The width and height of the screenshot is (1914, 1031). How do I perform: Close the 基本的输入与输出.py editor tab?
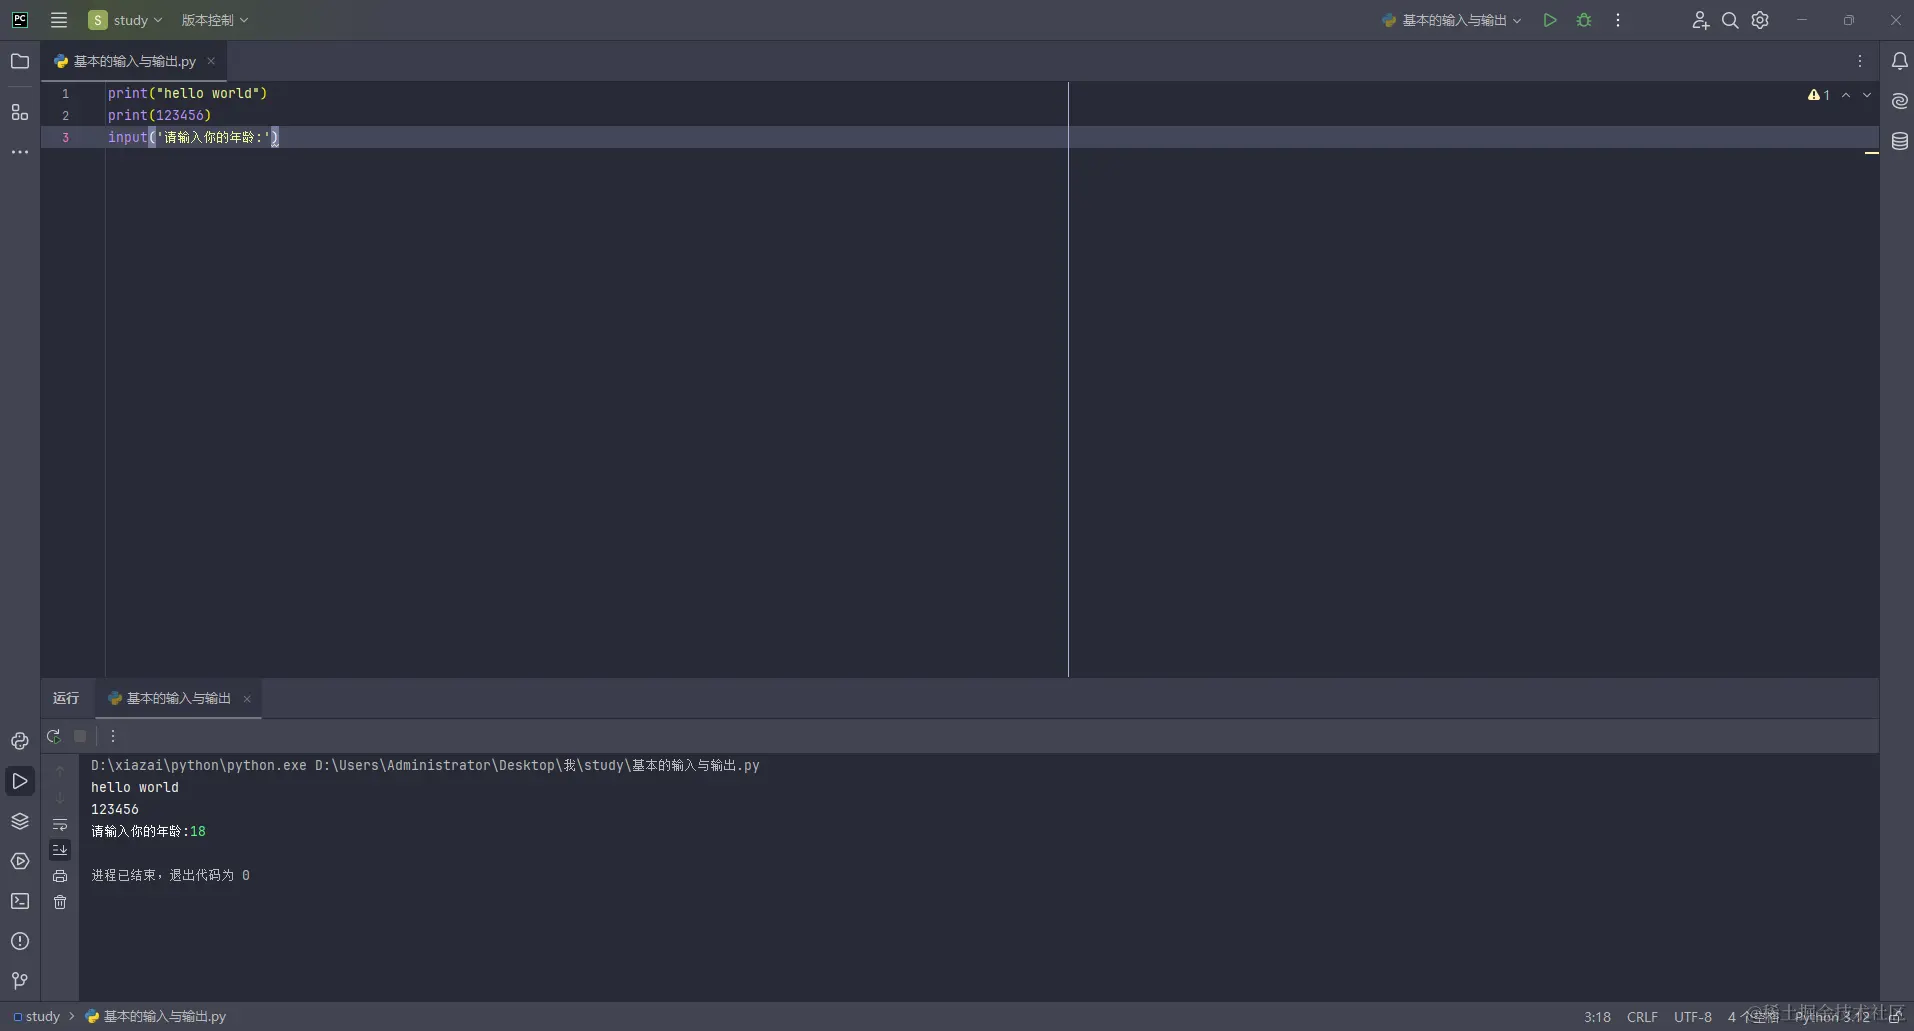(x=211, y=61)
